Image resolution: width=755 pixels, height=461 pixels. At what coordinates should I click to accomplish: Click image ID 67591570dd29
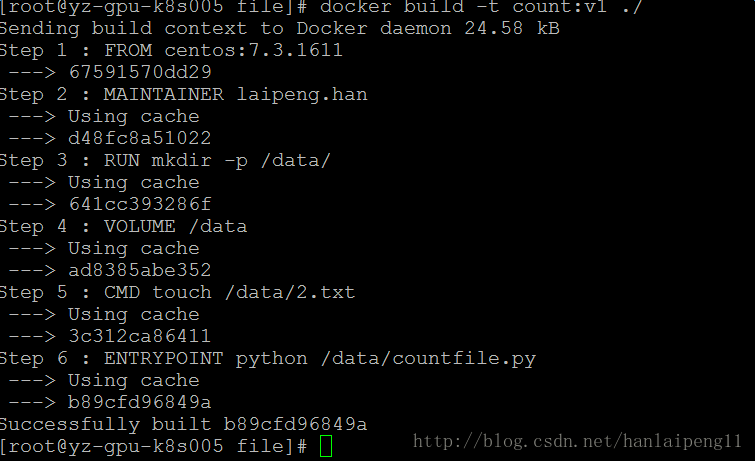tap(140, 72)
